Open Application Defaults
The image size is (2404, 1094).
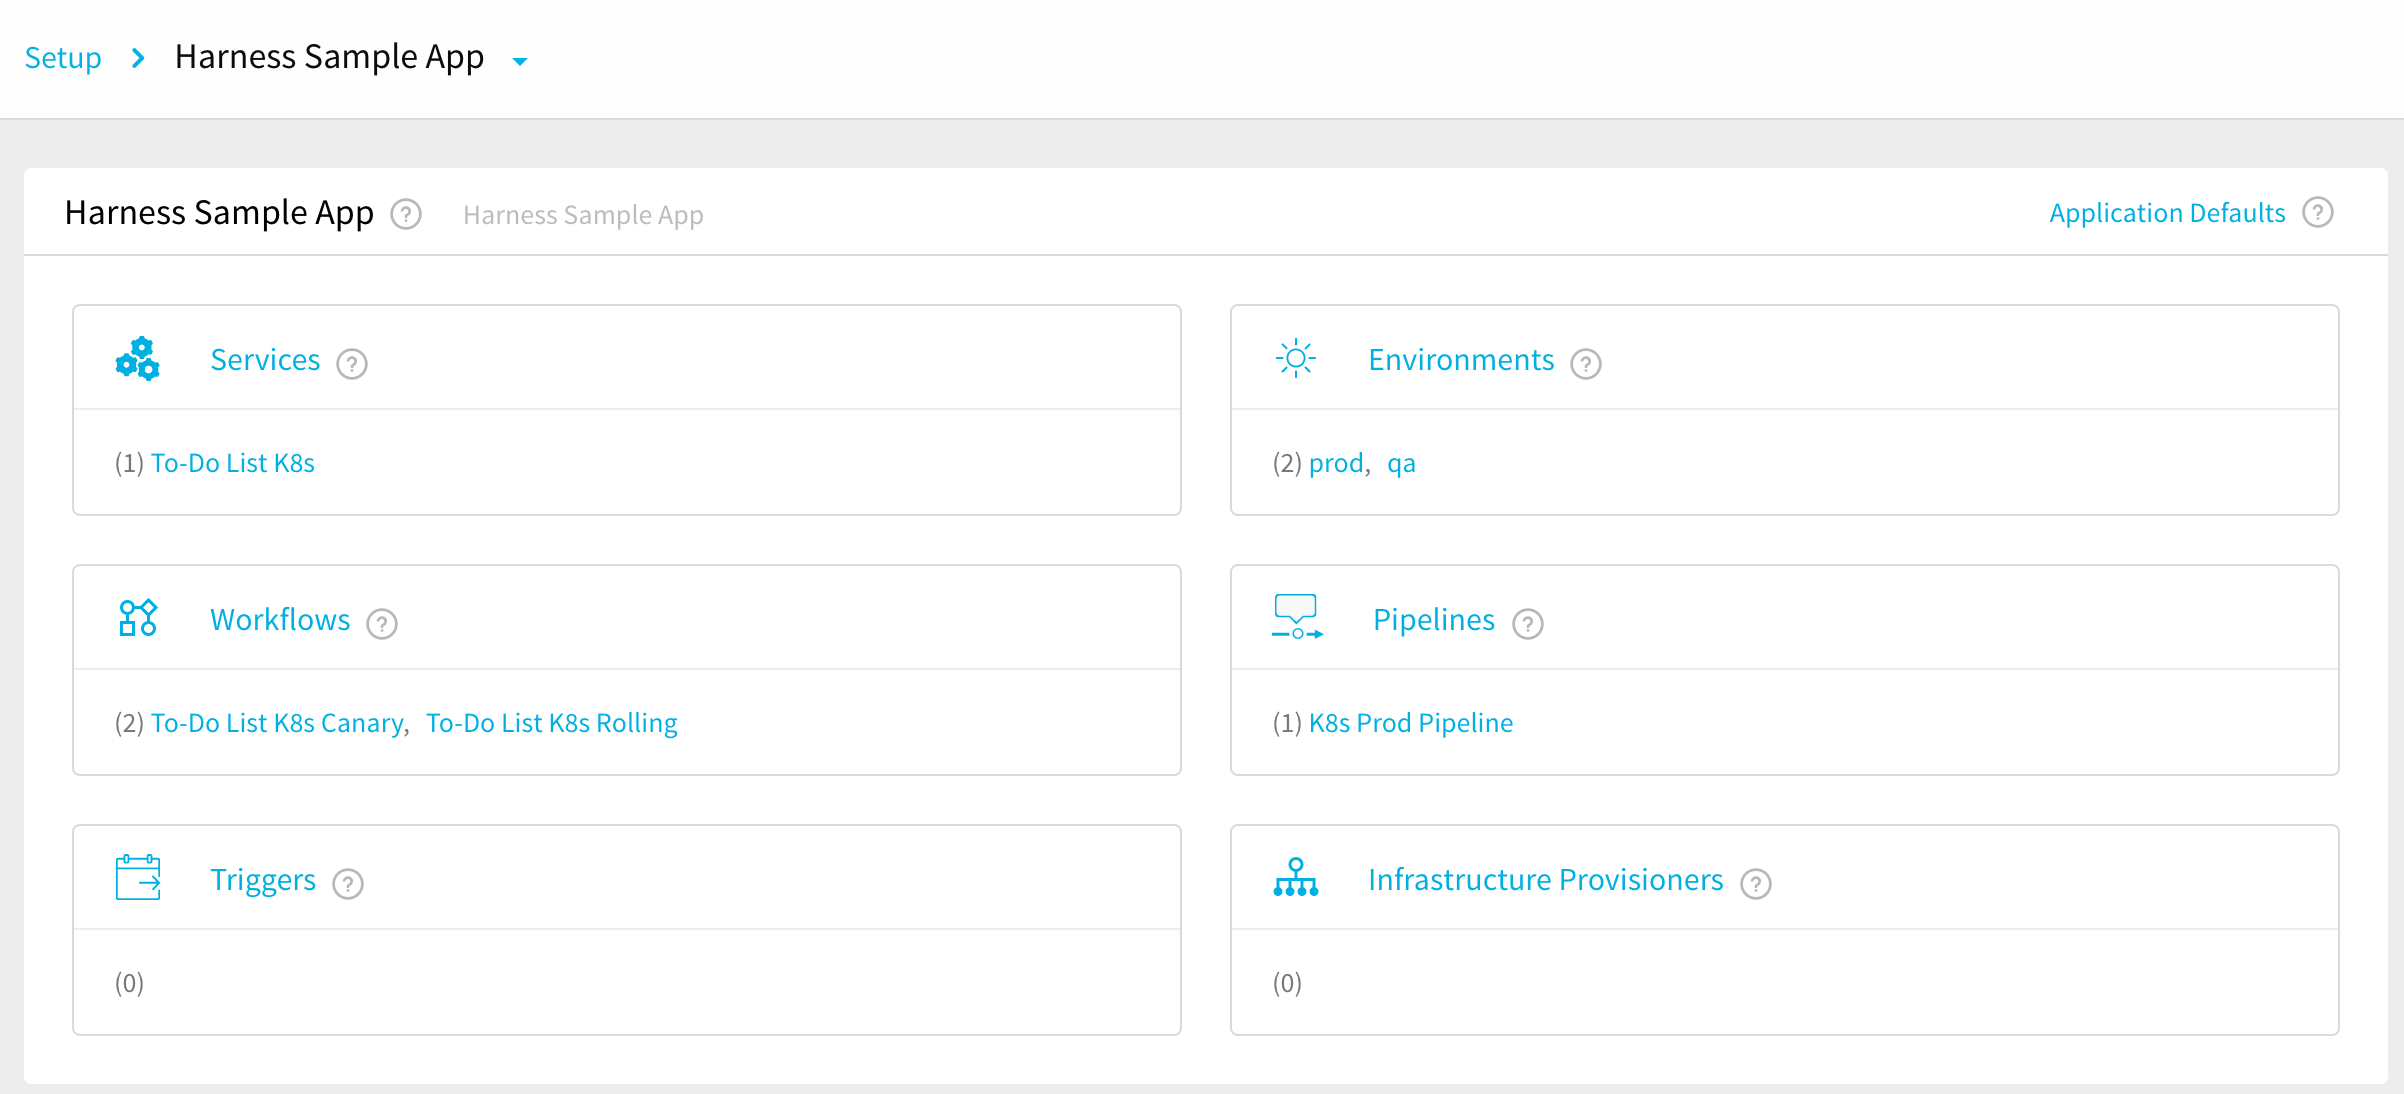pos(2167,213)
